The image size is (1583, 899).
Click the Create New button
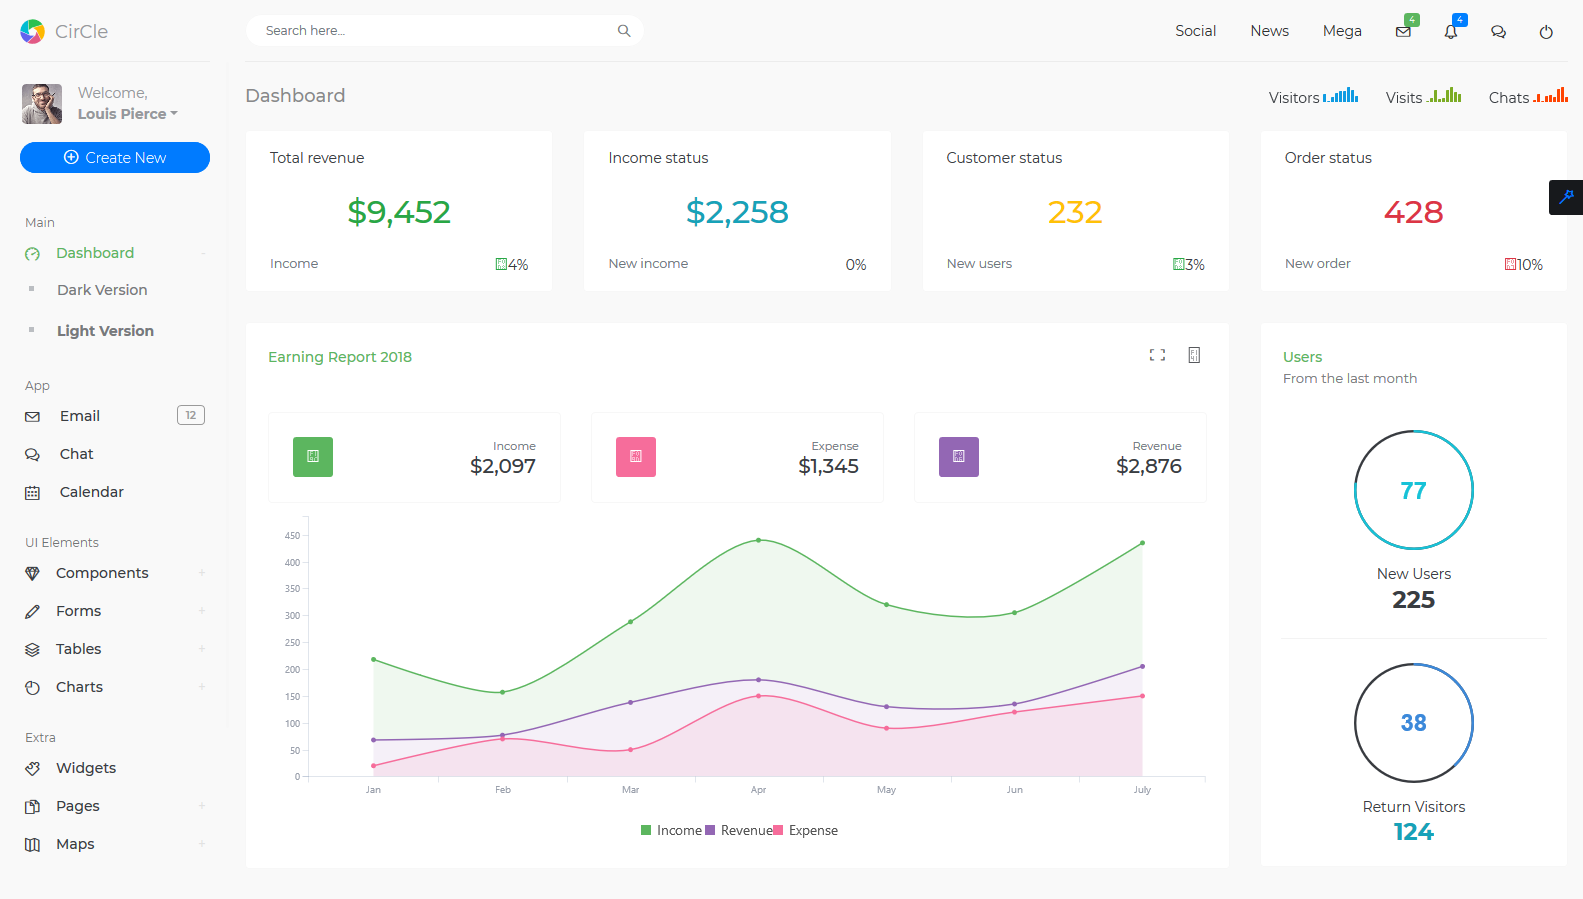click(x=115, y=157)
